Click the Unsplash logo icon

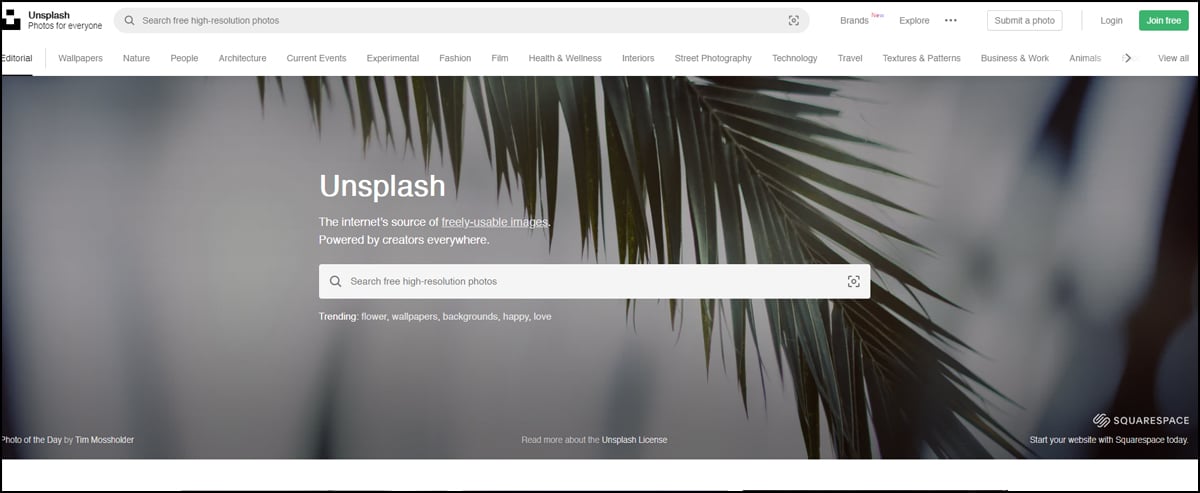pyautogui.click(x=11, y=20)
